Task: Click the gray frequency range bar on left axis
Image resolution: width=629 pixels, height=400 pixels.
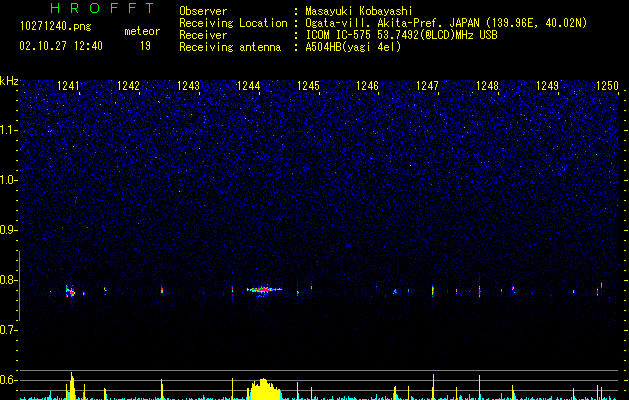Action: 19,286
